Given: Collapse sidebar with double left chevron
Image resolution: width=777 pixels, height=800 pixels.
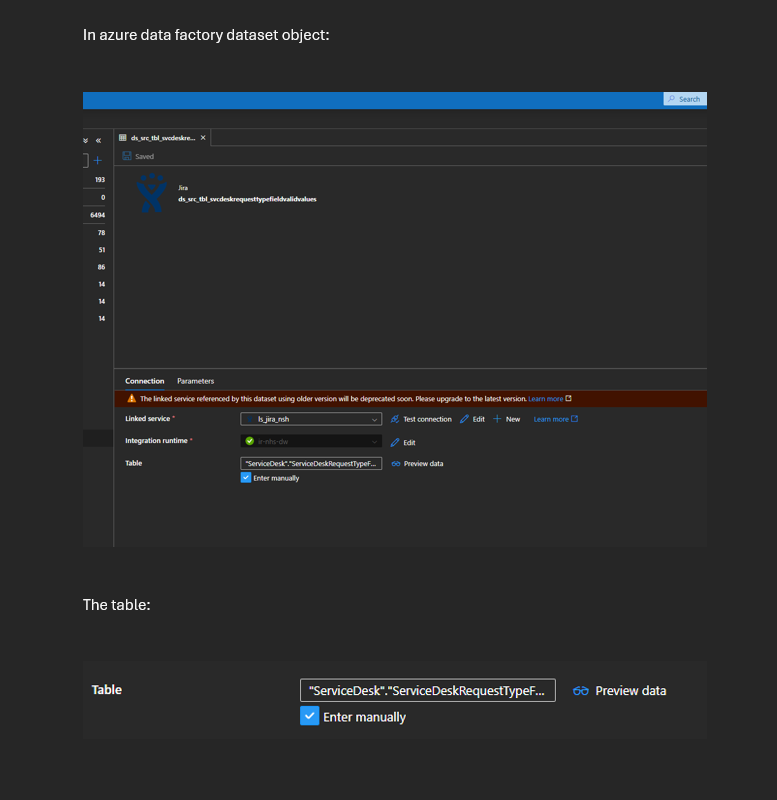Looking at the screenshot, I should point(98,140).
